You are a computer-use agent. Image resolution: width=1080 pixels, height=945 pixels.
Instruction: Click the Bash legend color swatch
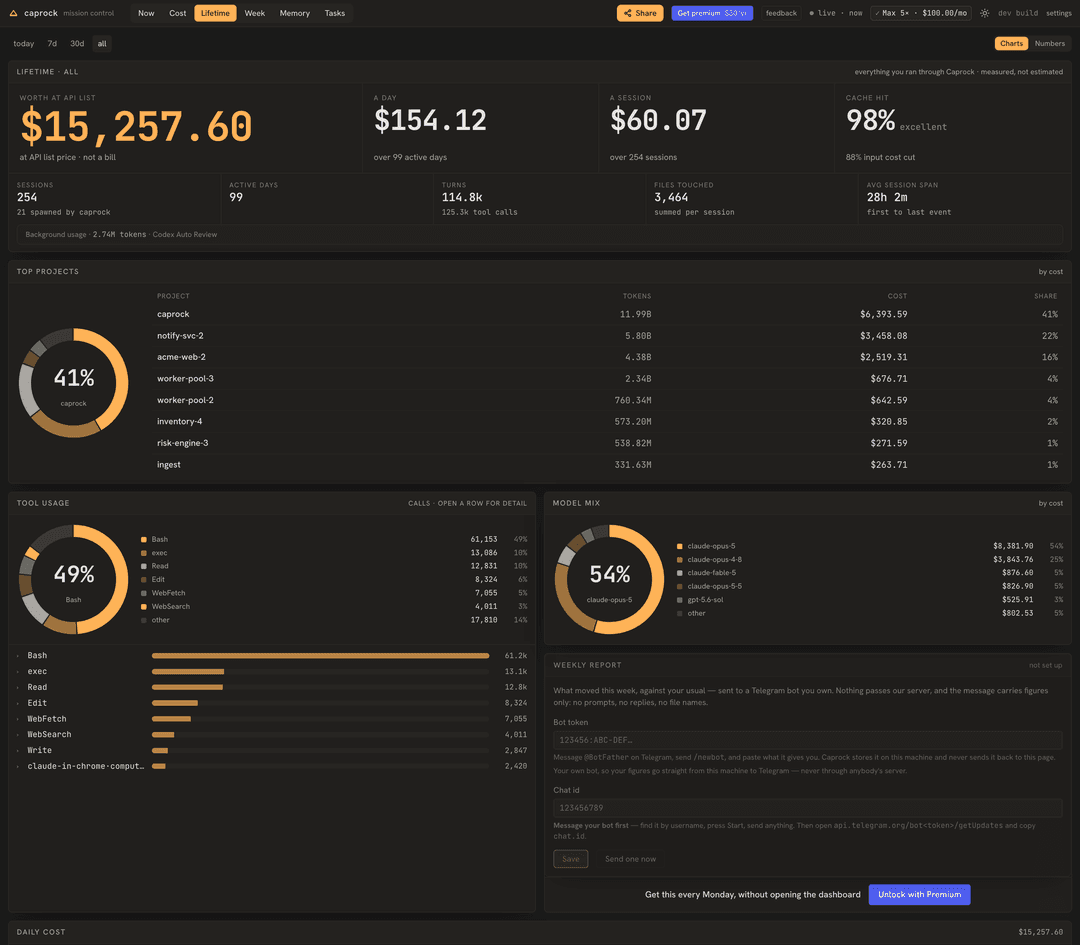(x=144, y=539)
